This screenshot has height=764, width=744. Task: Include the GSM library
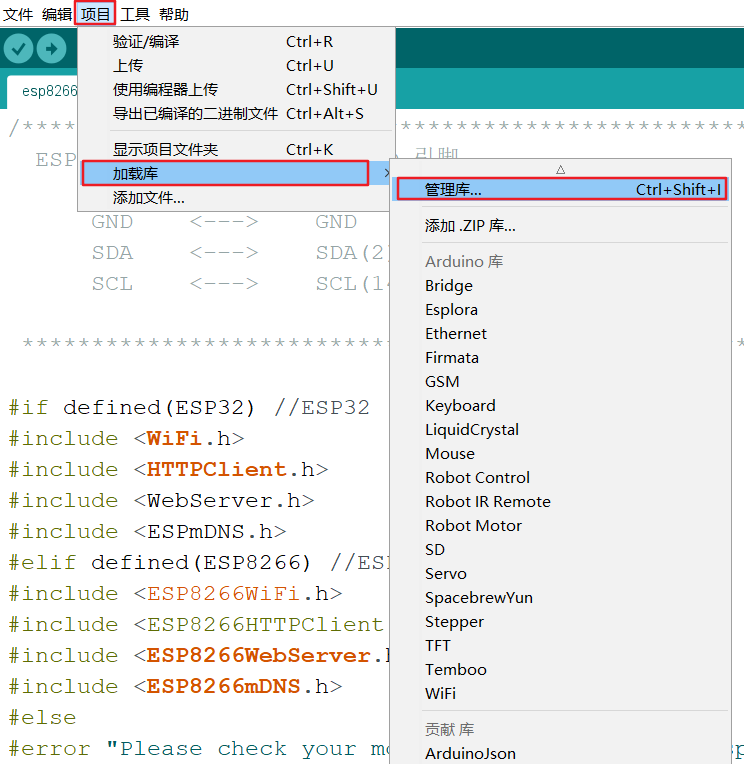click(x=560, y=381)
